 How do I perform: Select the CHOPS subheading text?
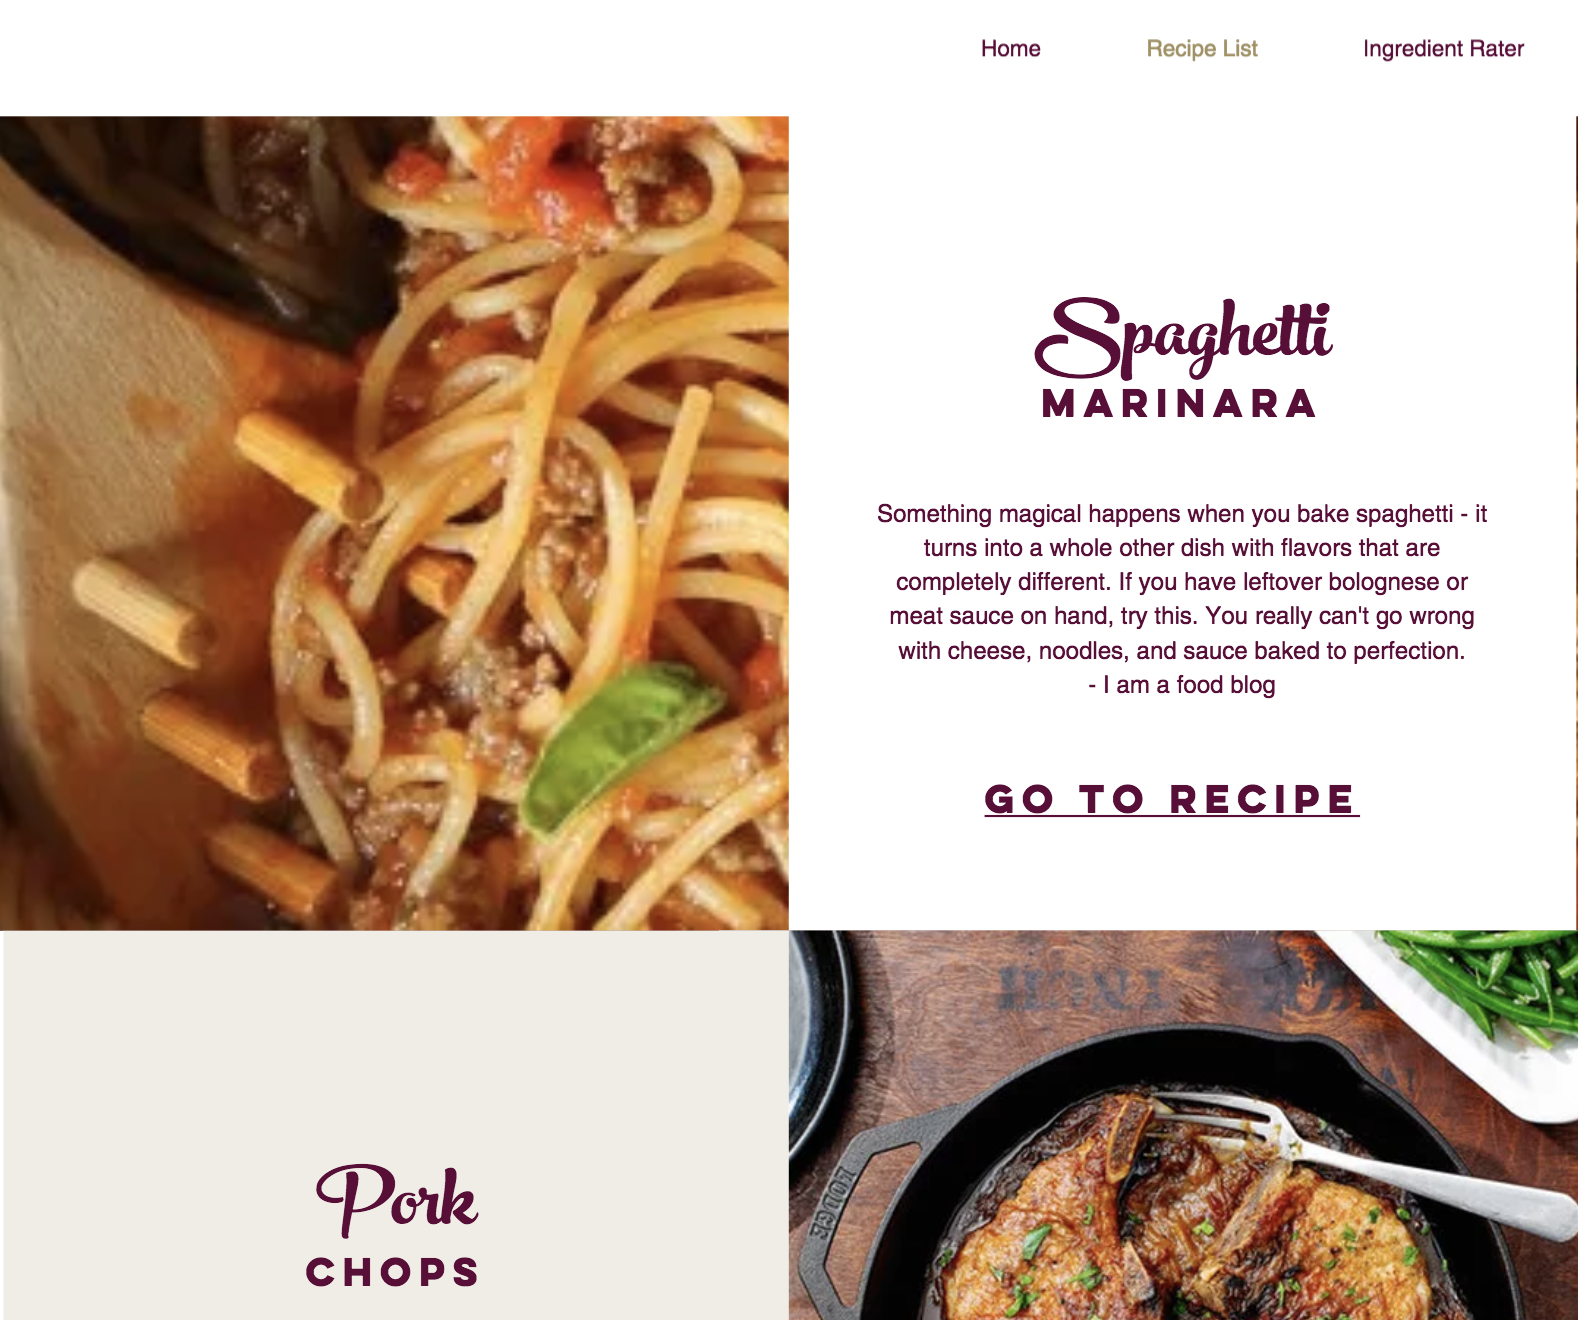(393, 1272)
